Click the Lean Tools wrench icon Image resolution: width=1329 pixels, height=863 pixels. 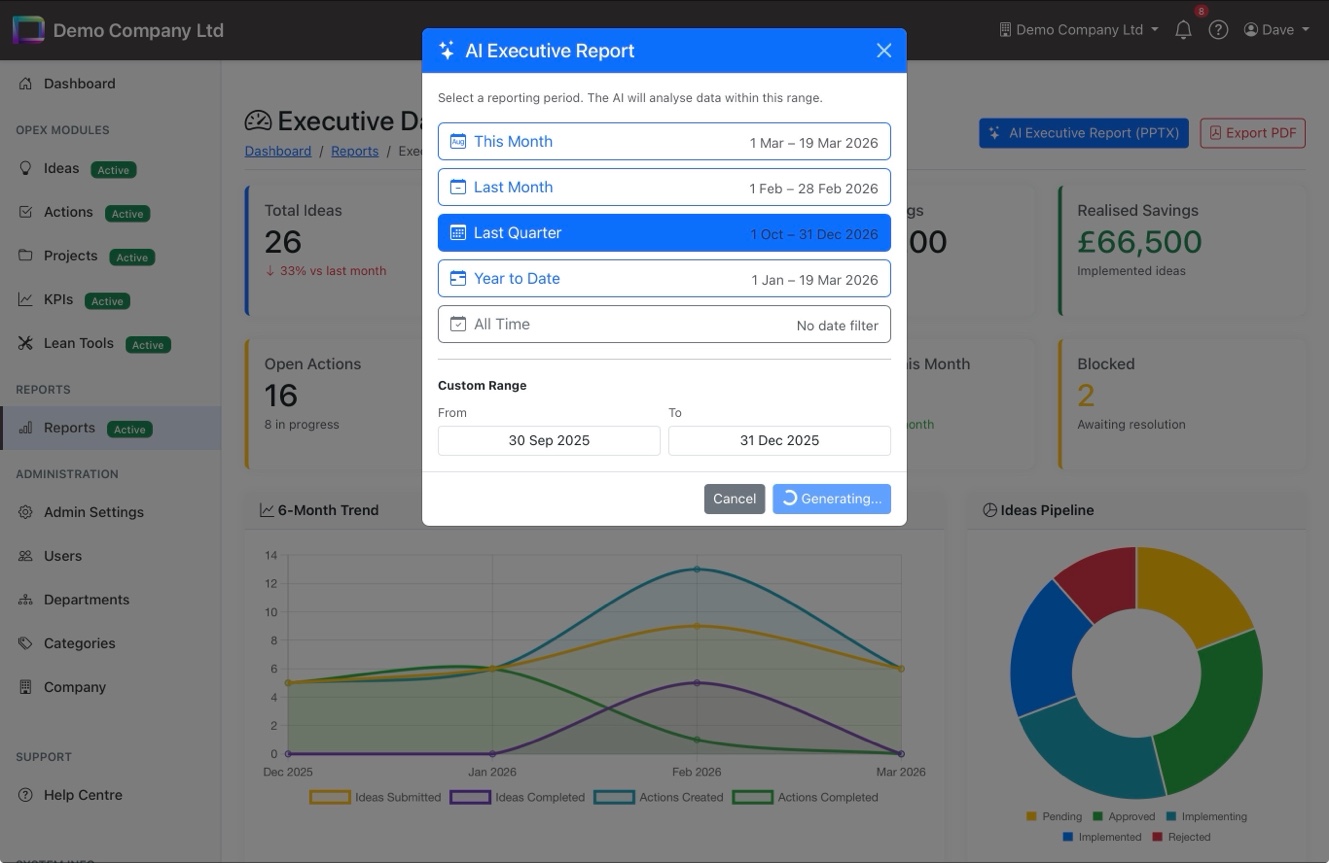(25, 343)
